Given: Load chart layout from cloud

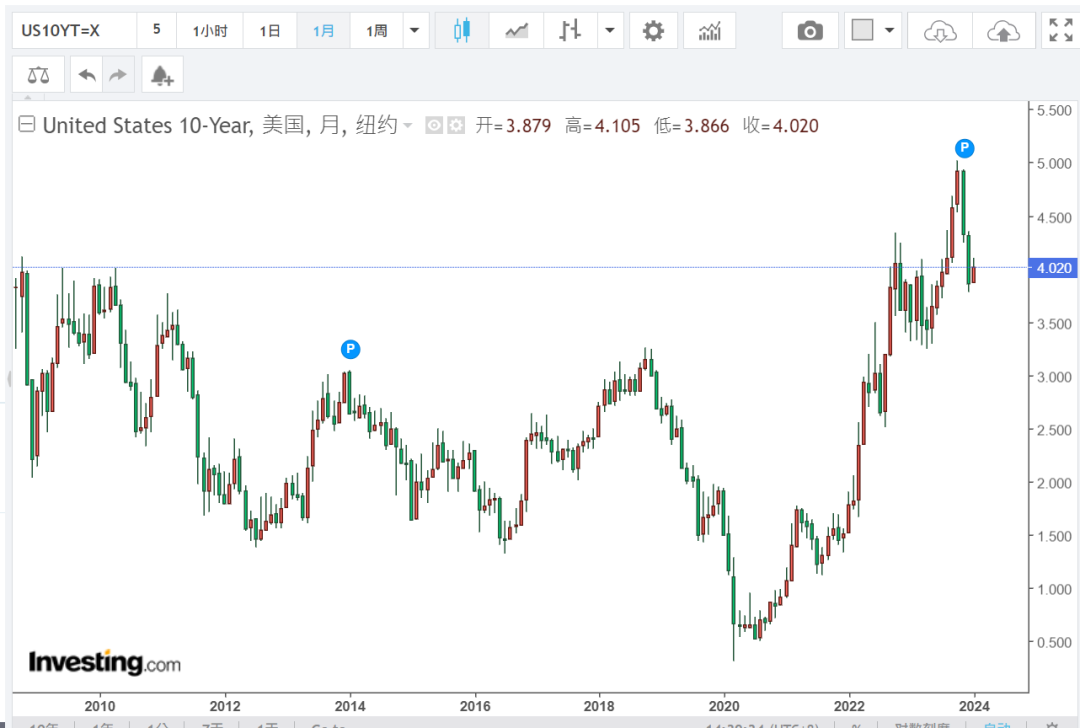Looking at the screenshot, I should tap(939, 31).
